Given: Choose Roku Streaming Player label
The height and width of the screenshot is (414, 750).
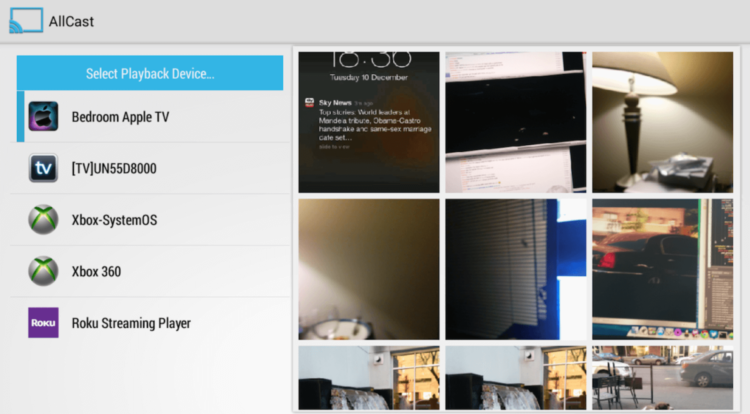Looking at the screenshot, I should tap(131, 323).
